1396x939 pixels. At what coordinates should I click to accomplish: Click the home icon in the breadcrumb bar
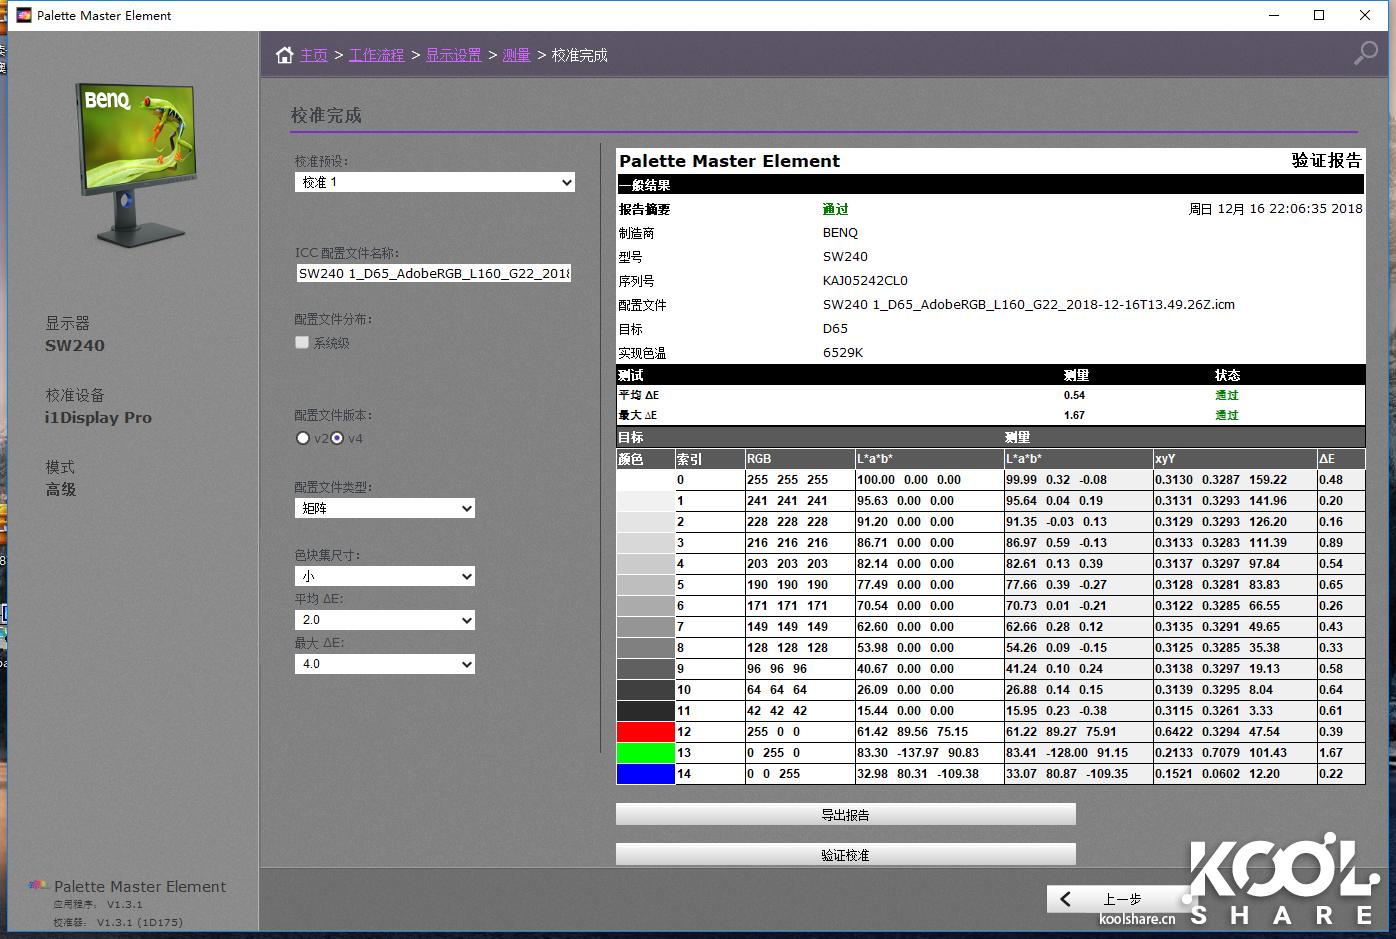285,55
